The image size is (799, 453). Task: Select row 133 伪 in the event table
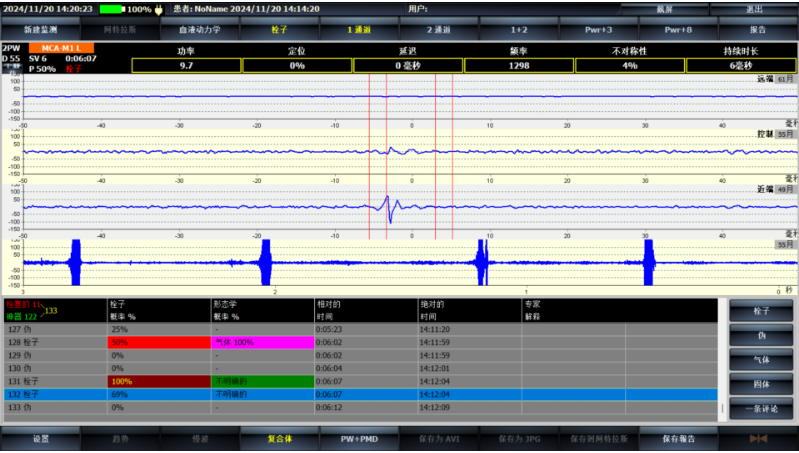coord(361,407)
